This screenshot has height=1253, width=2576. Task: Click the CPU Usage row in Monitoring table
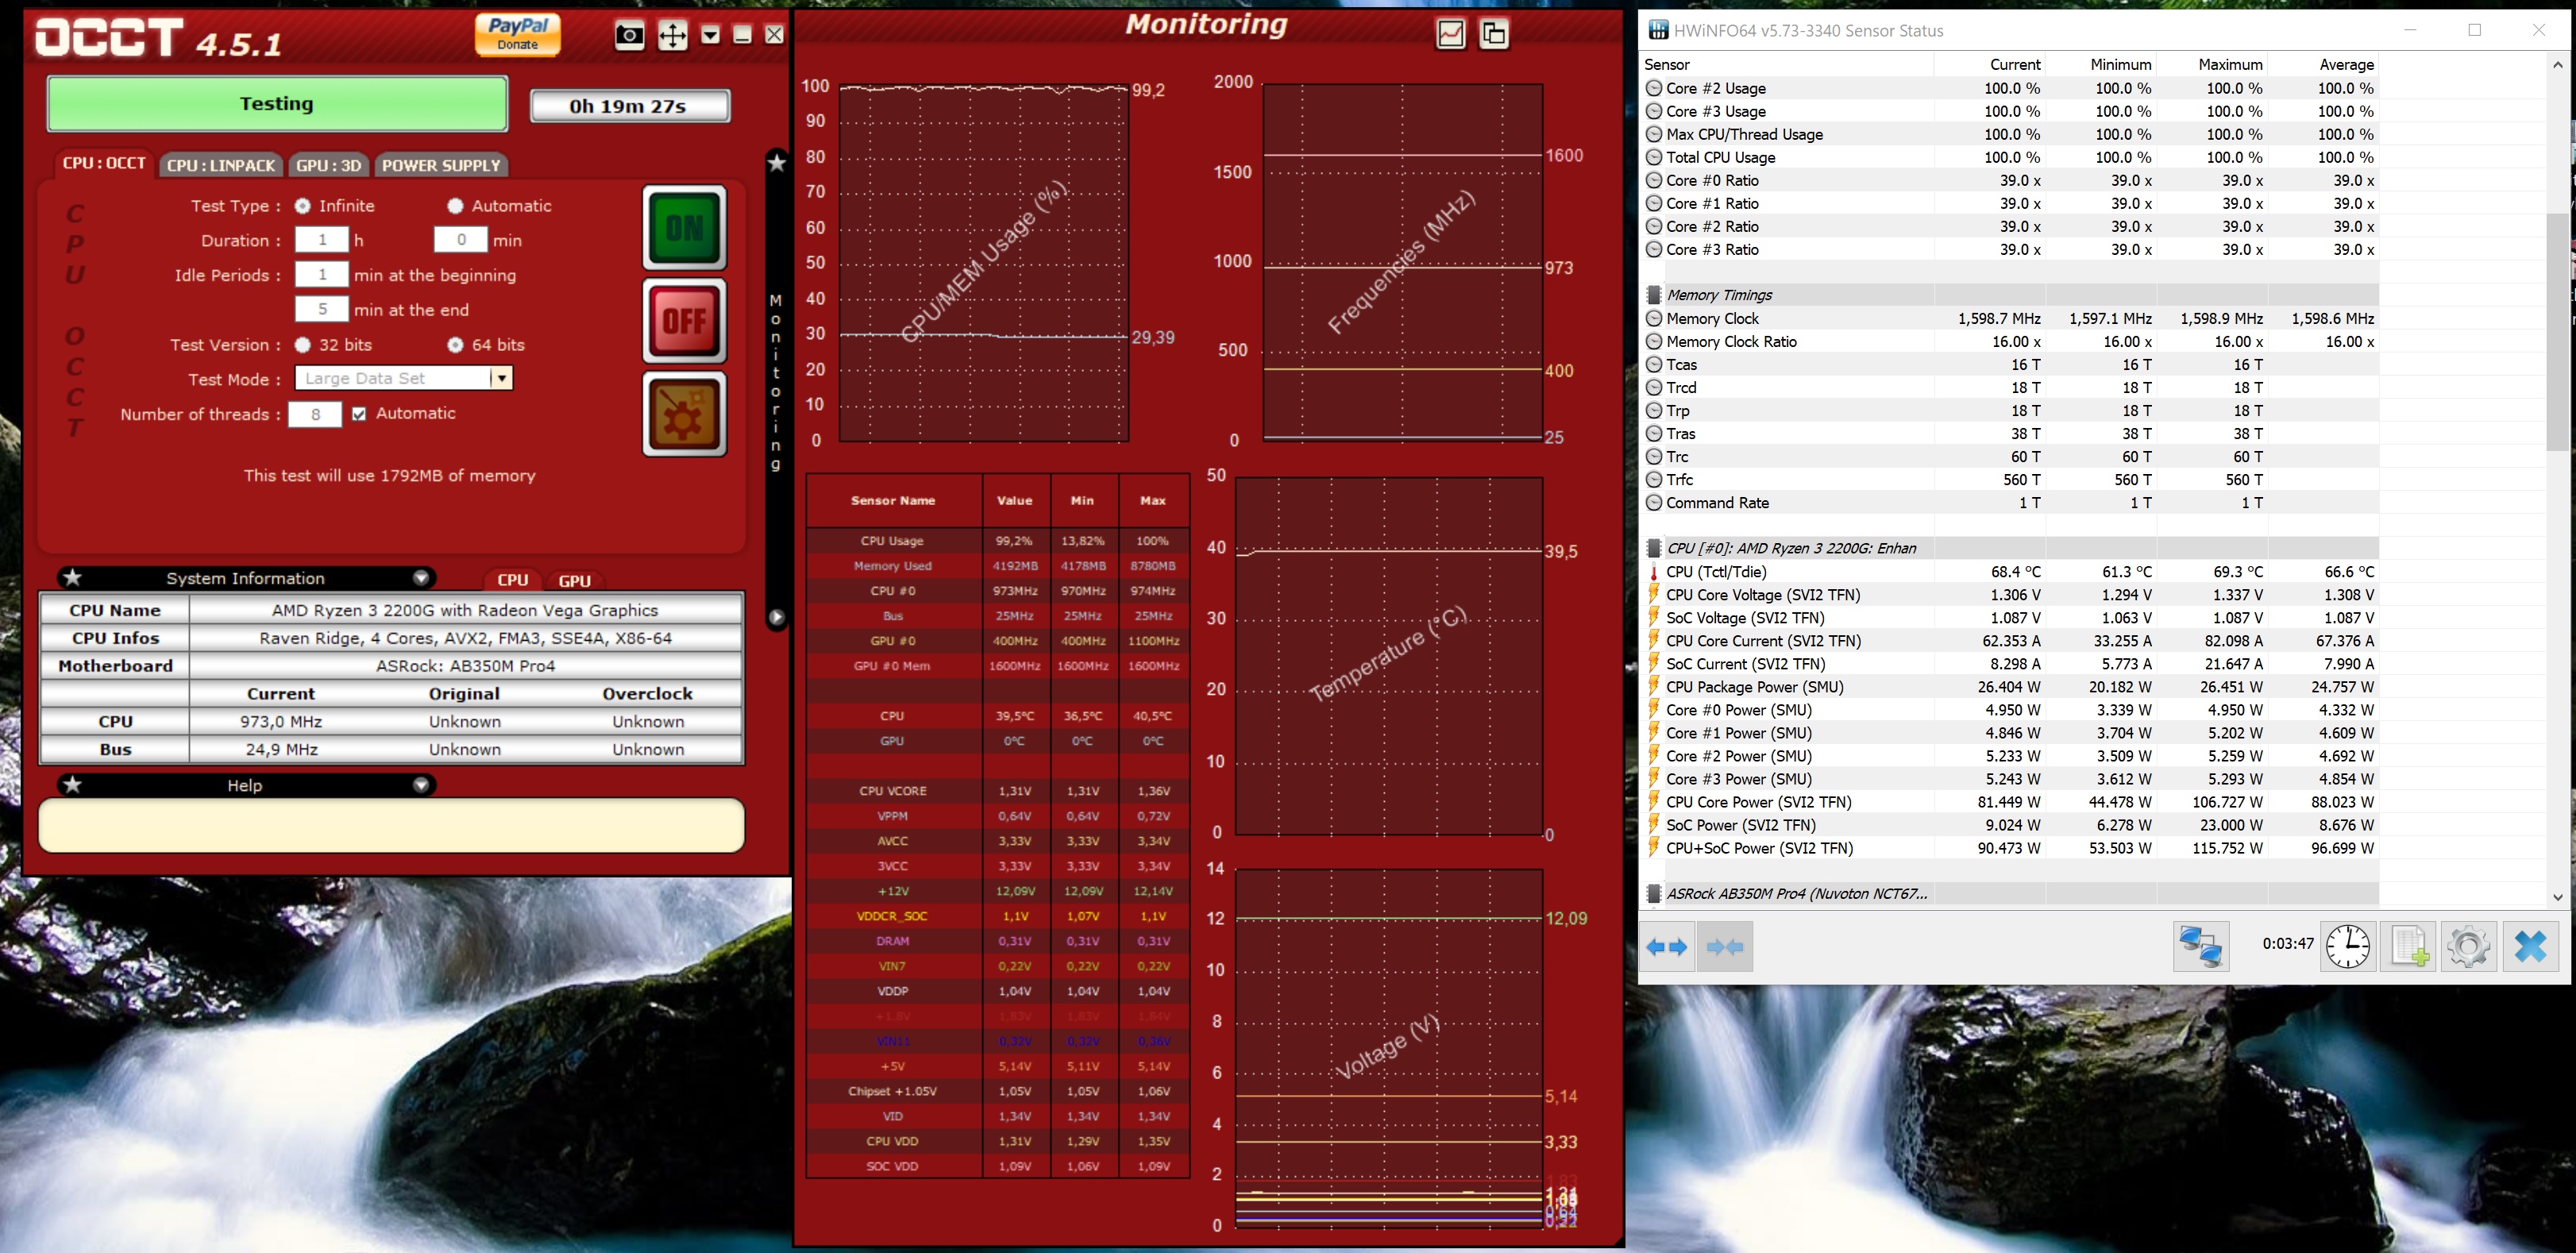point(998,541)
